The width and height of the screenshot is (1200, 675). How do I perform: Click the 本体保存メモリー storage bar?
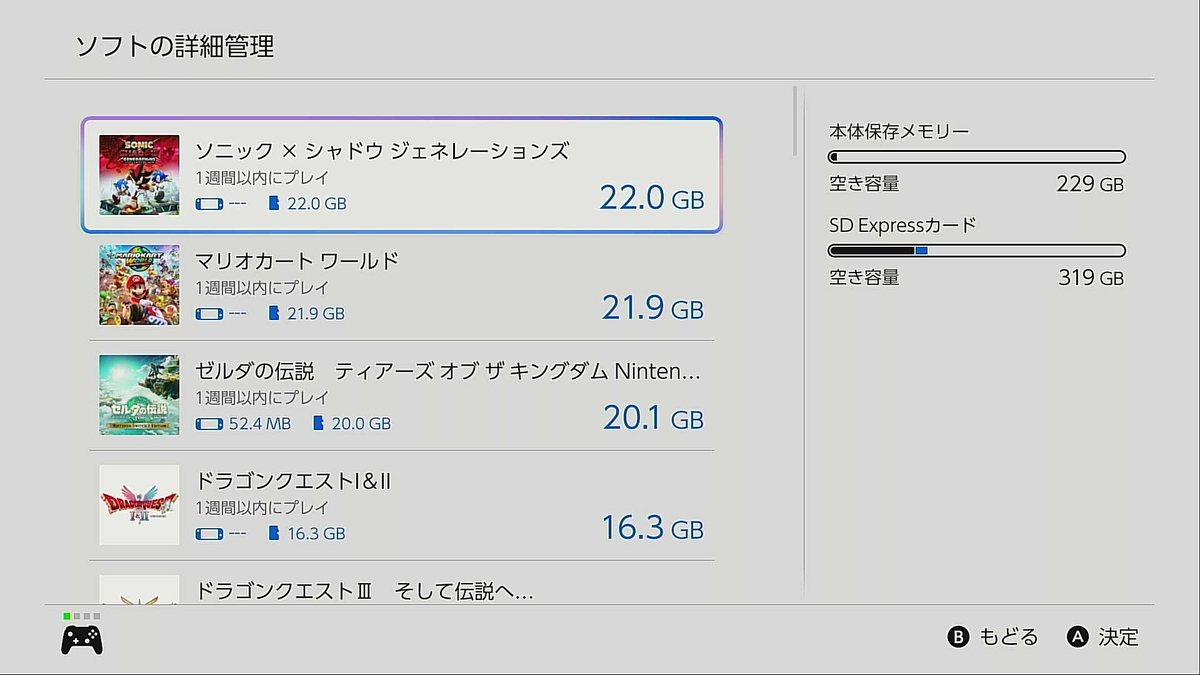977,157
